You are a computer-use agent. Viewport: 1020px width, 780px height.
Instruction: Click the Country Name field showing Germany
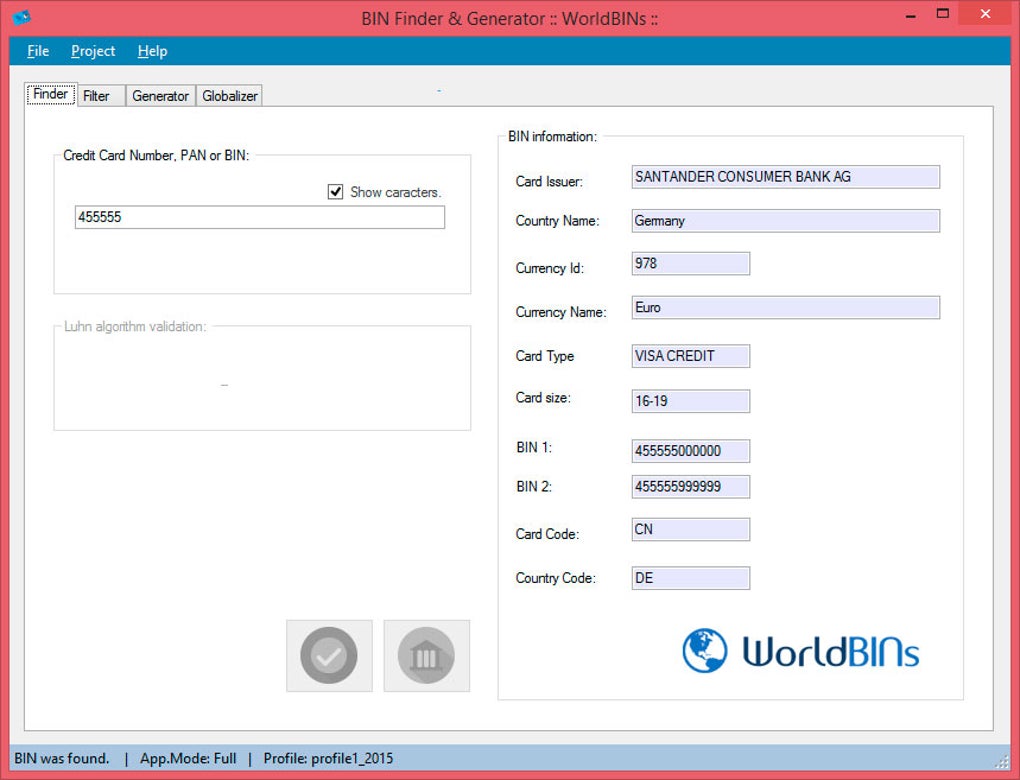[785, 221]
